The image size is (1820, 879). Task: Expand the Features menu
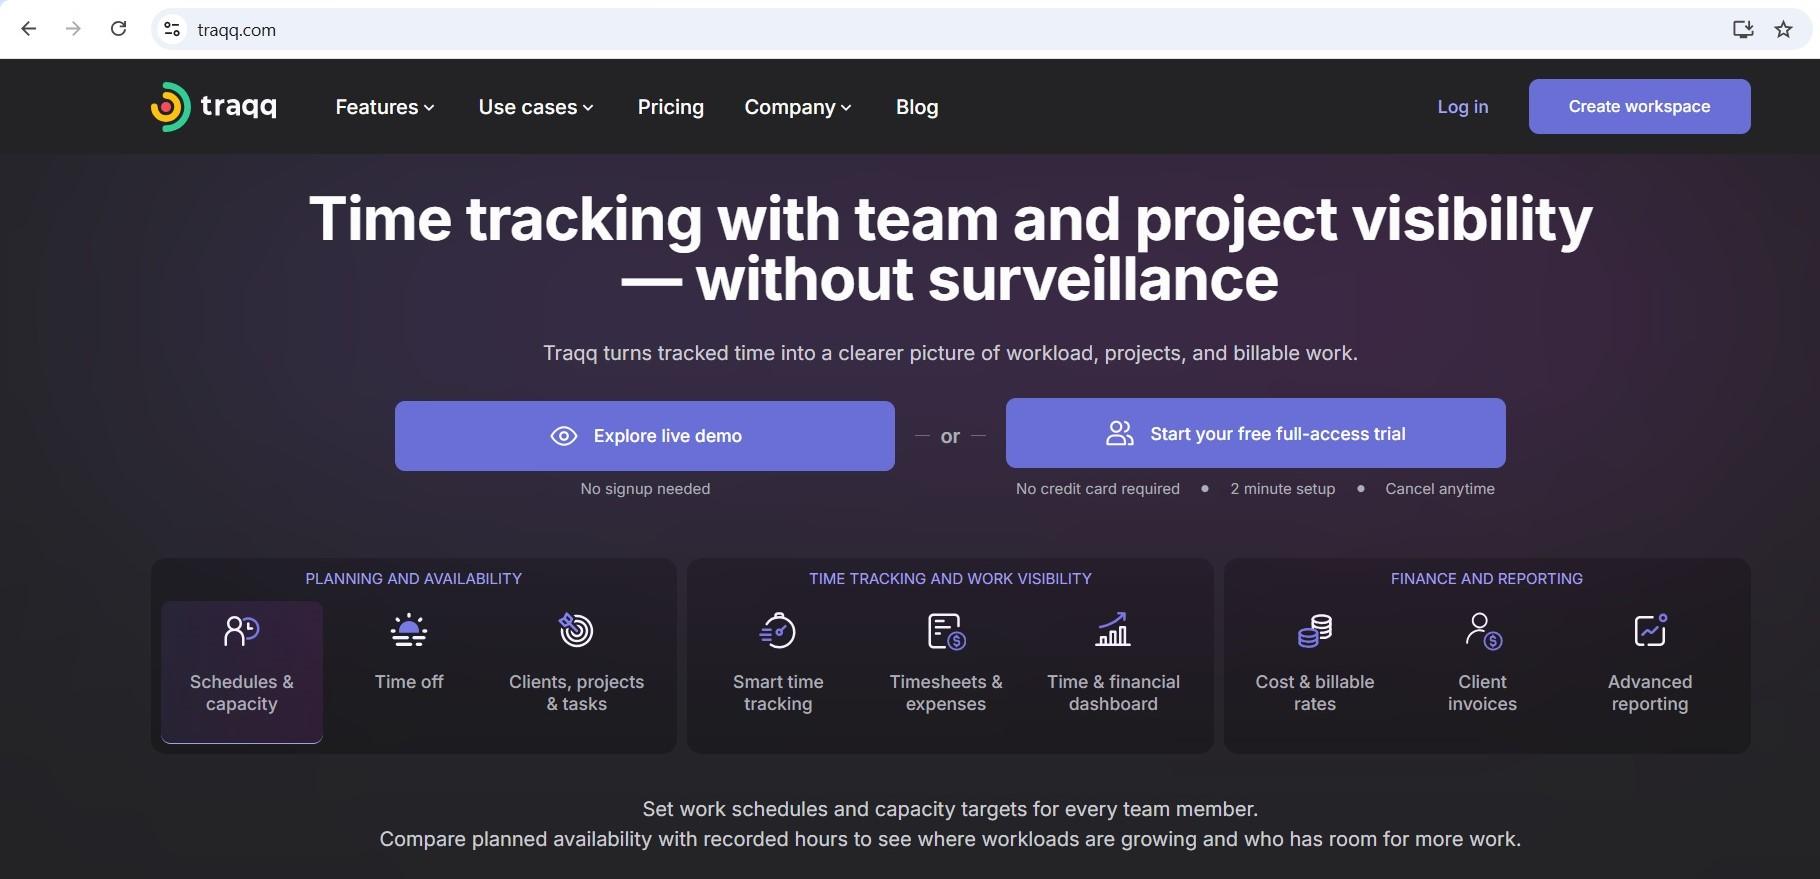385,107
